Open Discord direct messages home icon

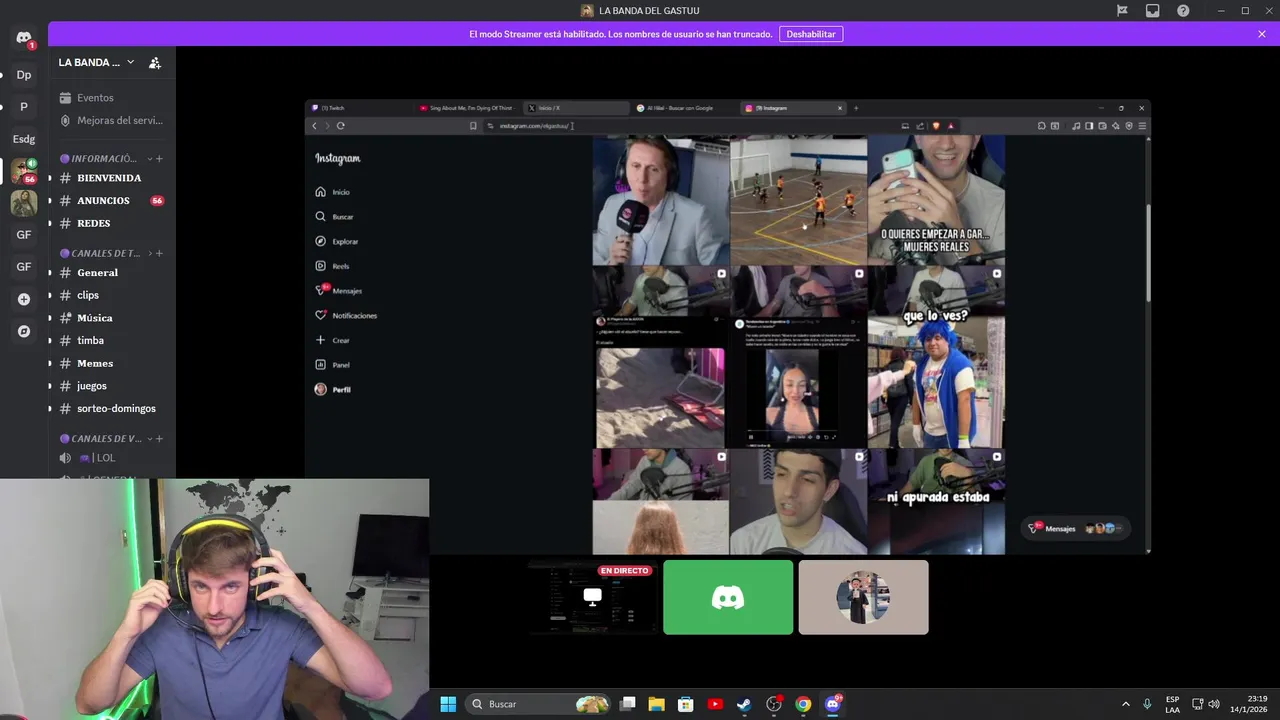click(x=24, y=38)
